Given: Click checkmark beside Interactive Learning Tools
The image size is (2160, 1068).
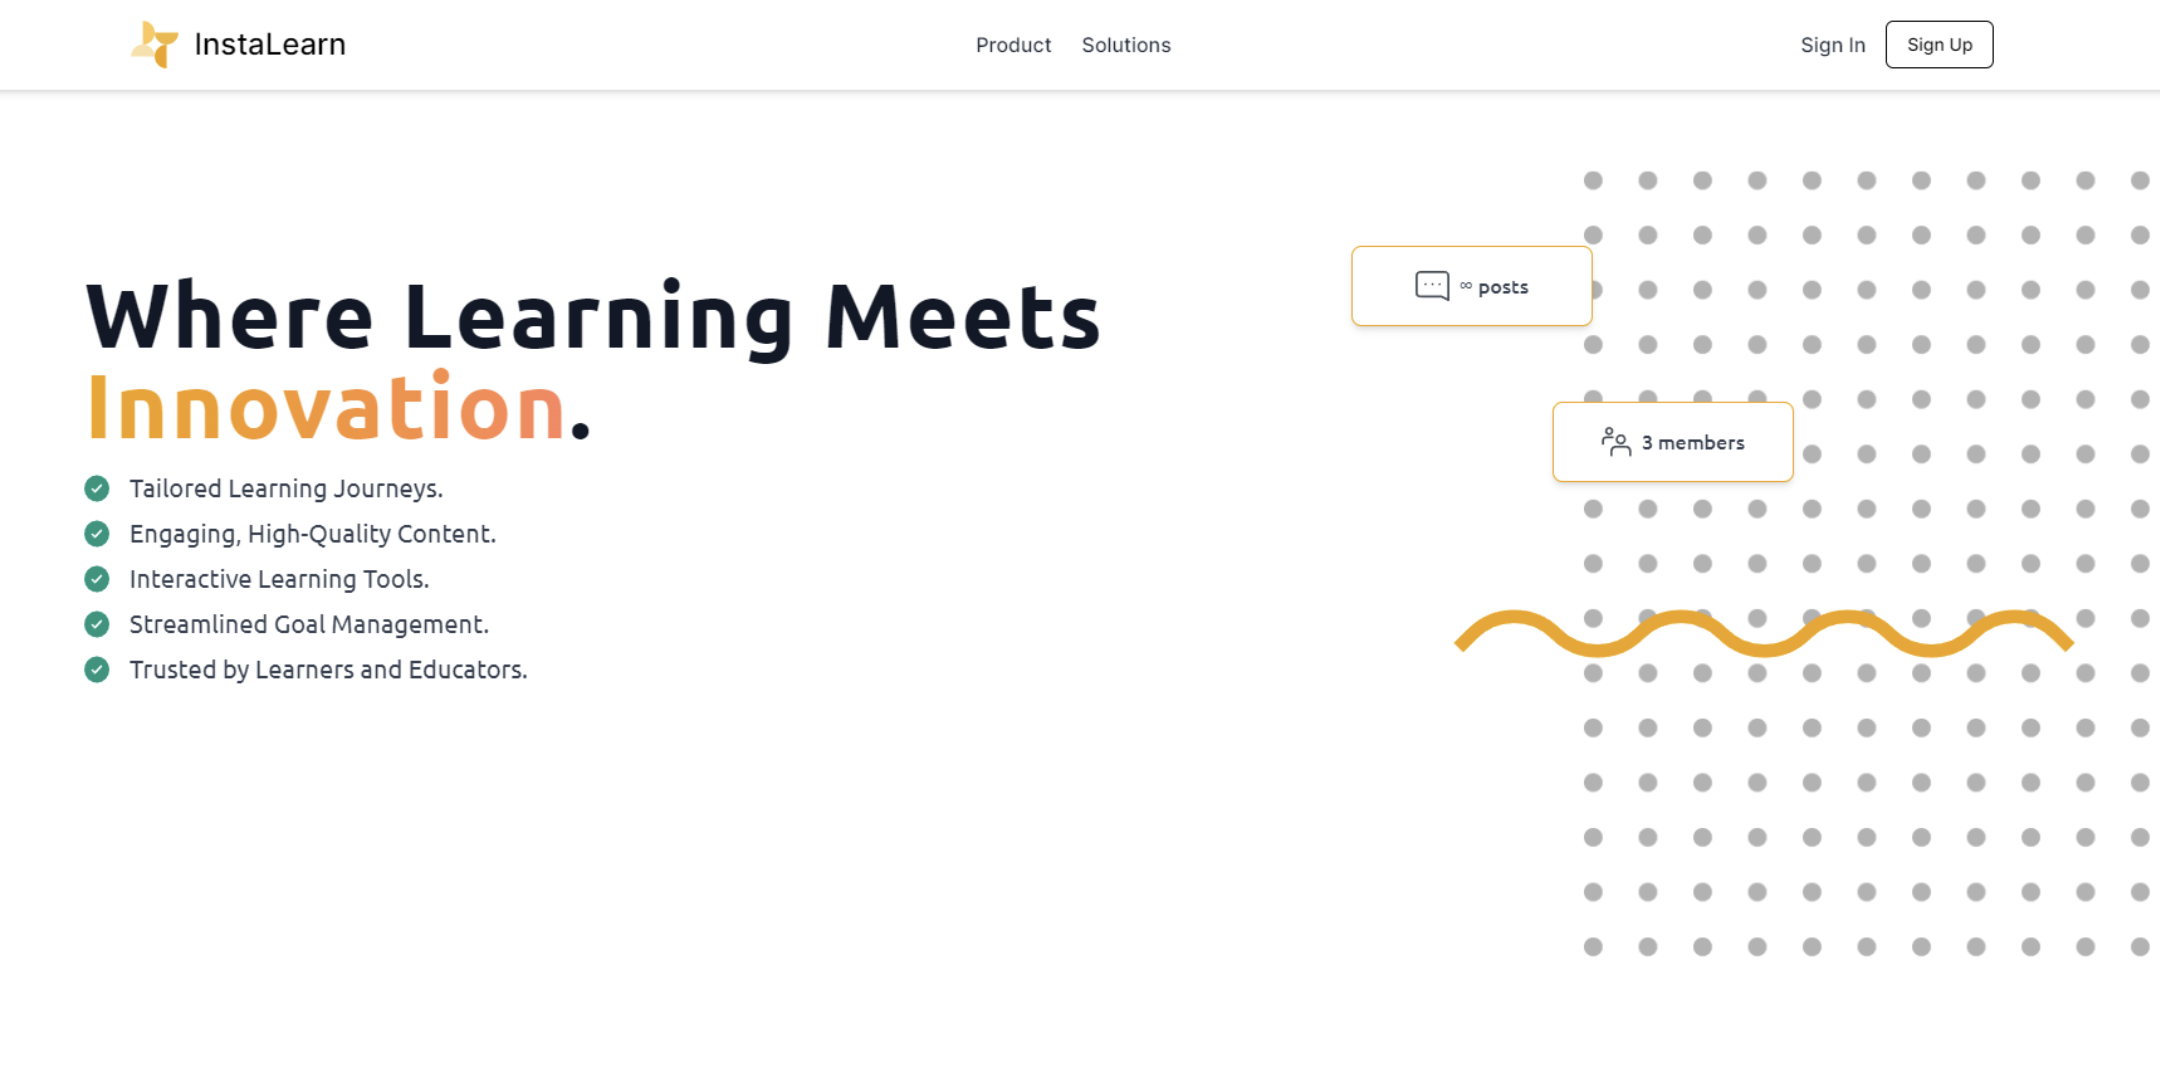Looking at the screenshot, I should [x=97, y=579].
